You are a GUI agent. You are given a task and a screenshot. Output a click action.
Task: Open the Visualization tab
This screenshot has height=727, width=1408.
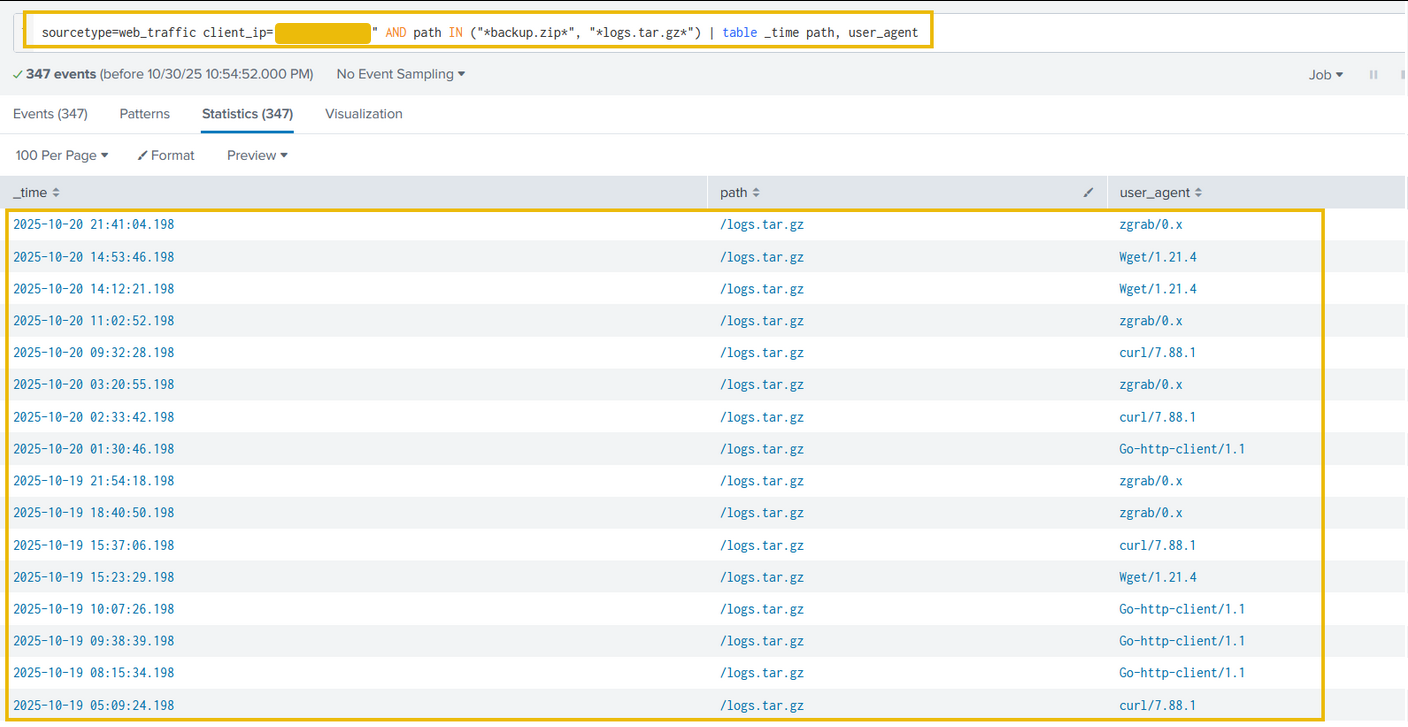363,114
